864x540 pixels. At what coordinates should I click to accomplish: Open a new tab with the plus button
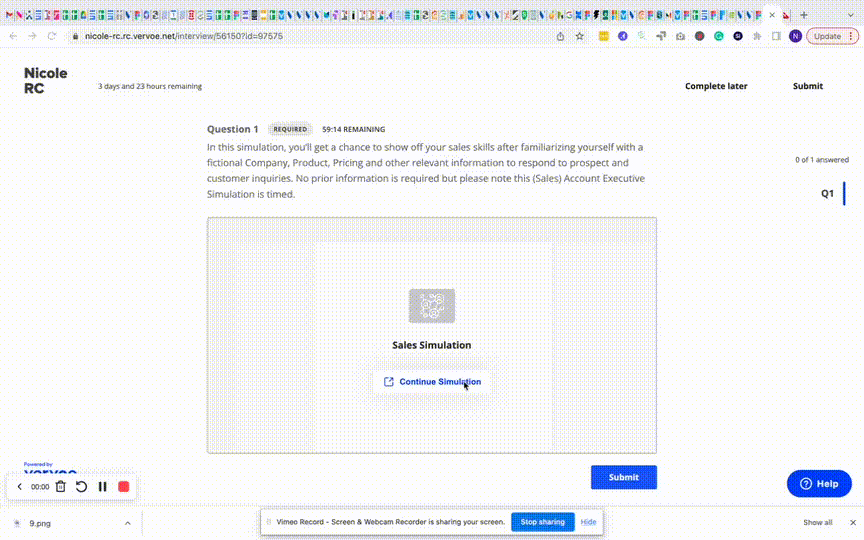coord(804,15)
